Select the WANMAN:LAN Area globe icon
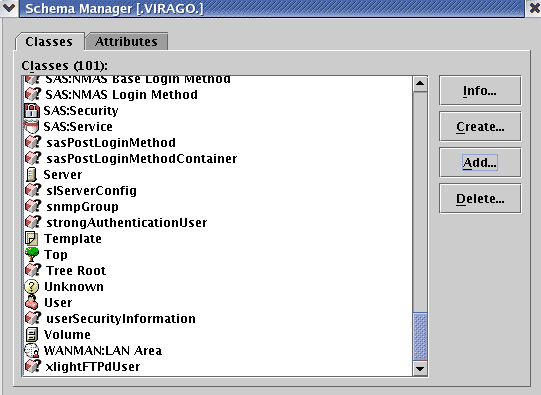Image resolution: width=541 pixels, height=395 pixels. coord(32,350)
